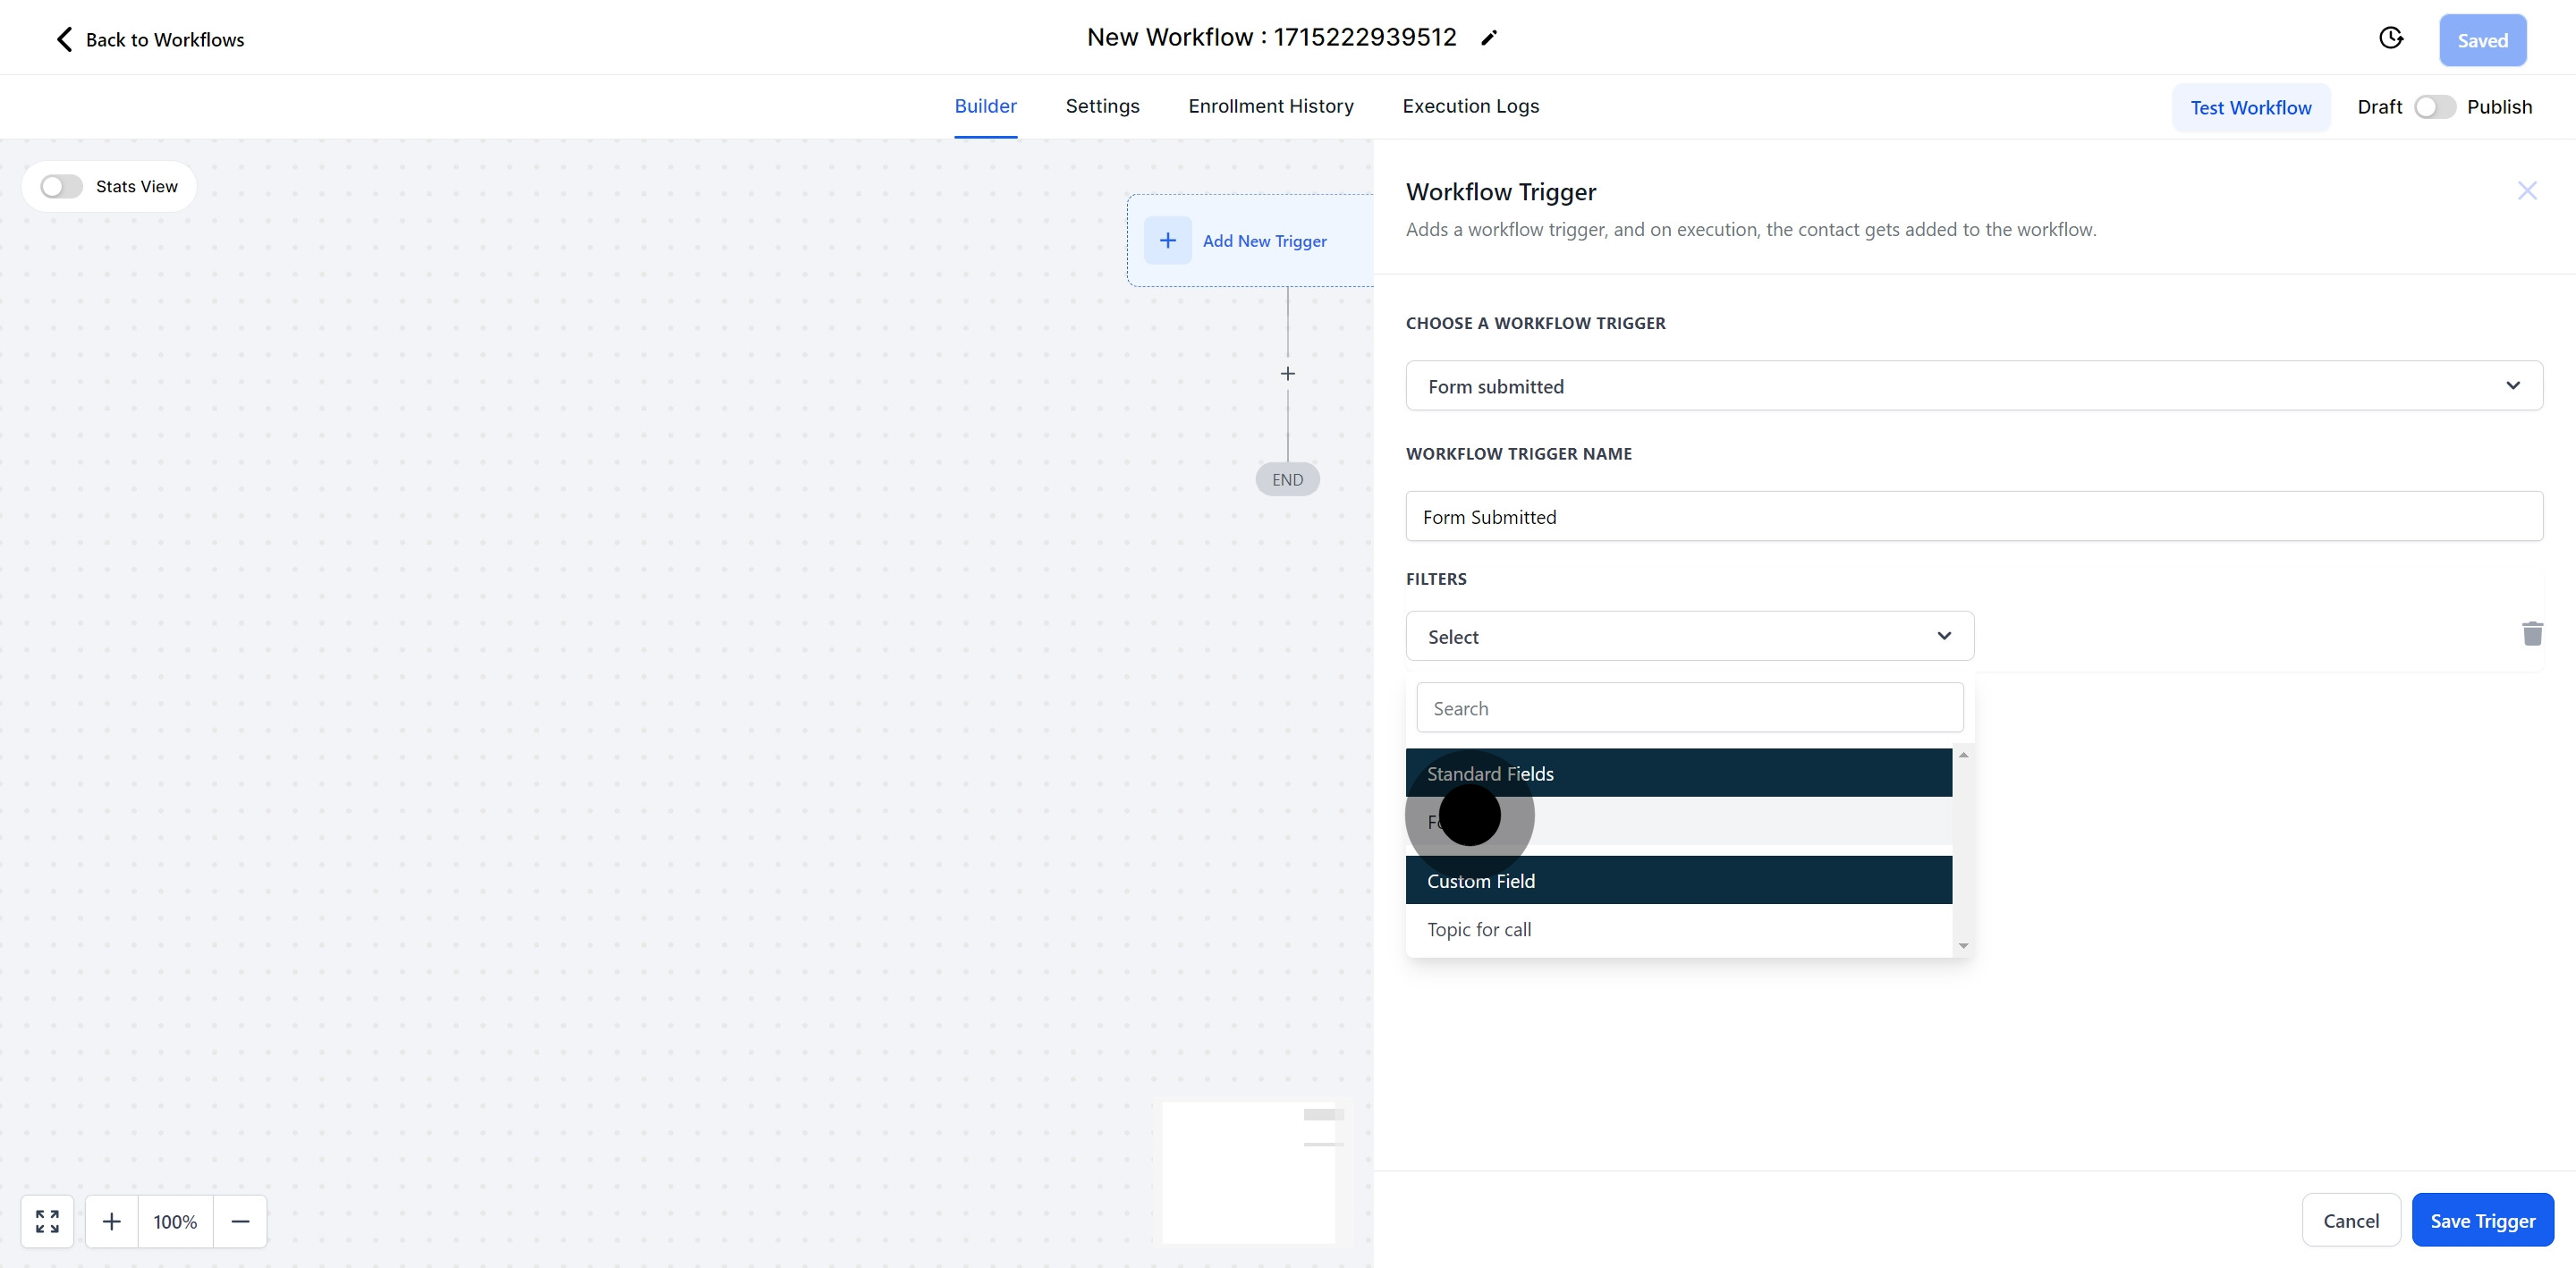Switch to the Settings tab
Screen dimensions: 2576x1268
tap(1102, 106)
